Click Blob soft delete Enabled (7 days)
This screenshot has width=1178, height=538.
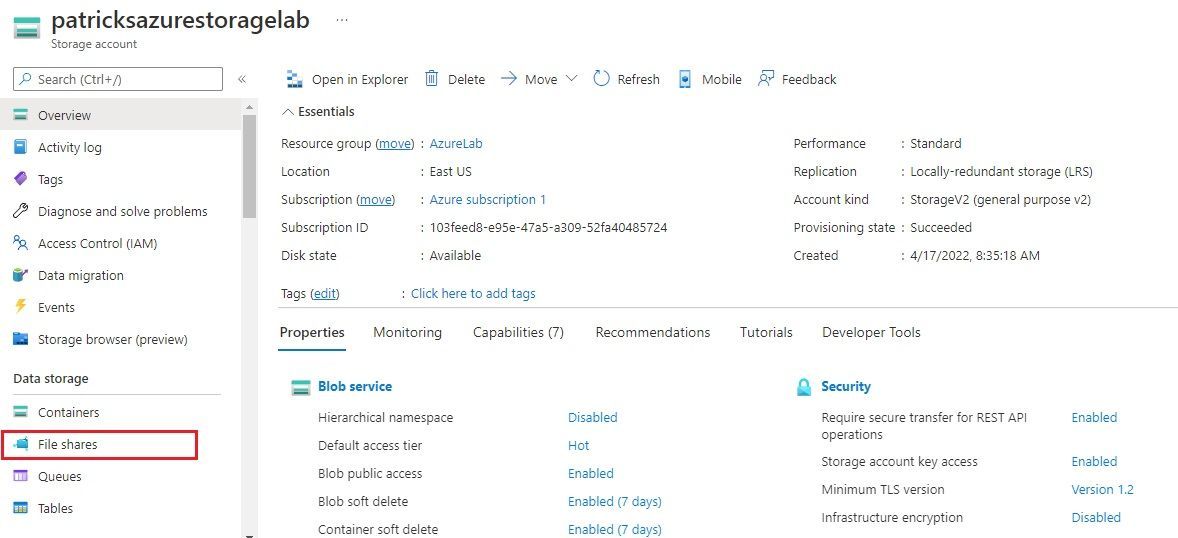[615, 501]
